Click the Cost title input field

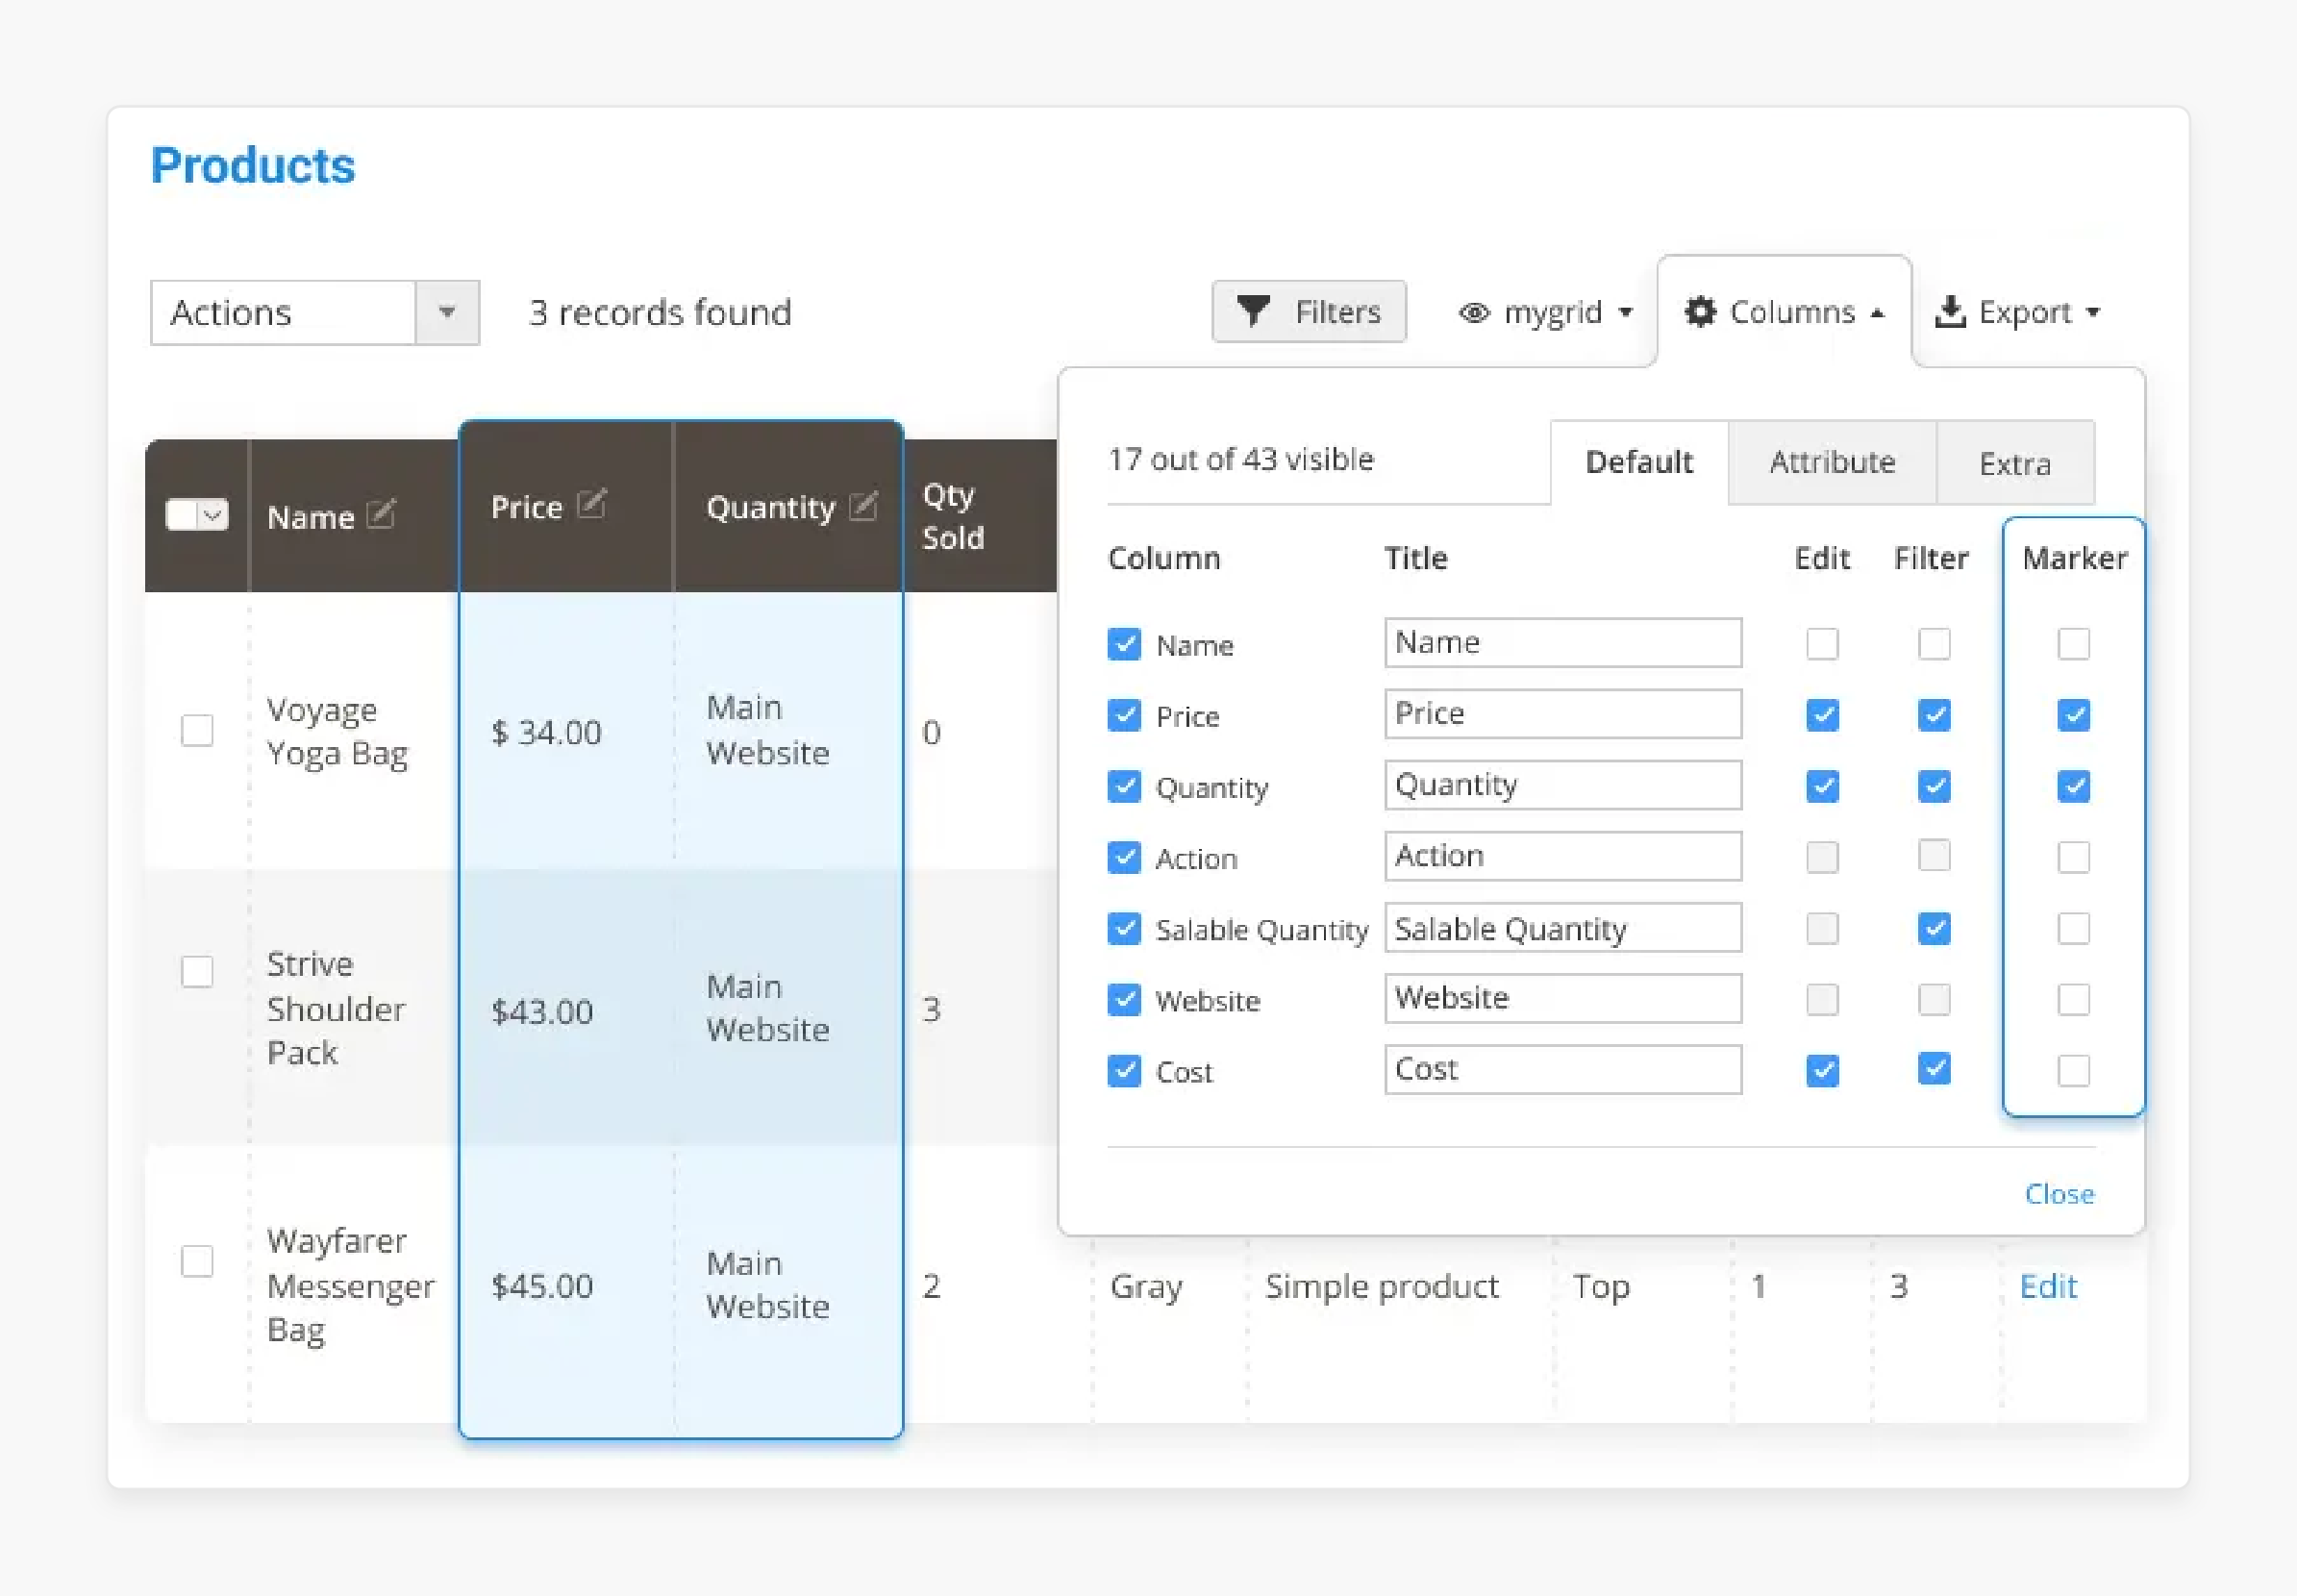pyautogui.click(x=1562, y=1069)
